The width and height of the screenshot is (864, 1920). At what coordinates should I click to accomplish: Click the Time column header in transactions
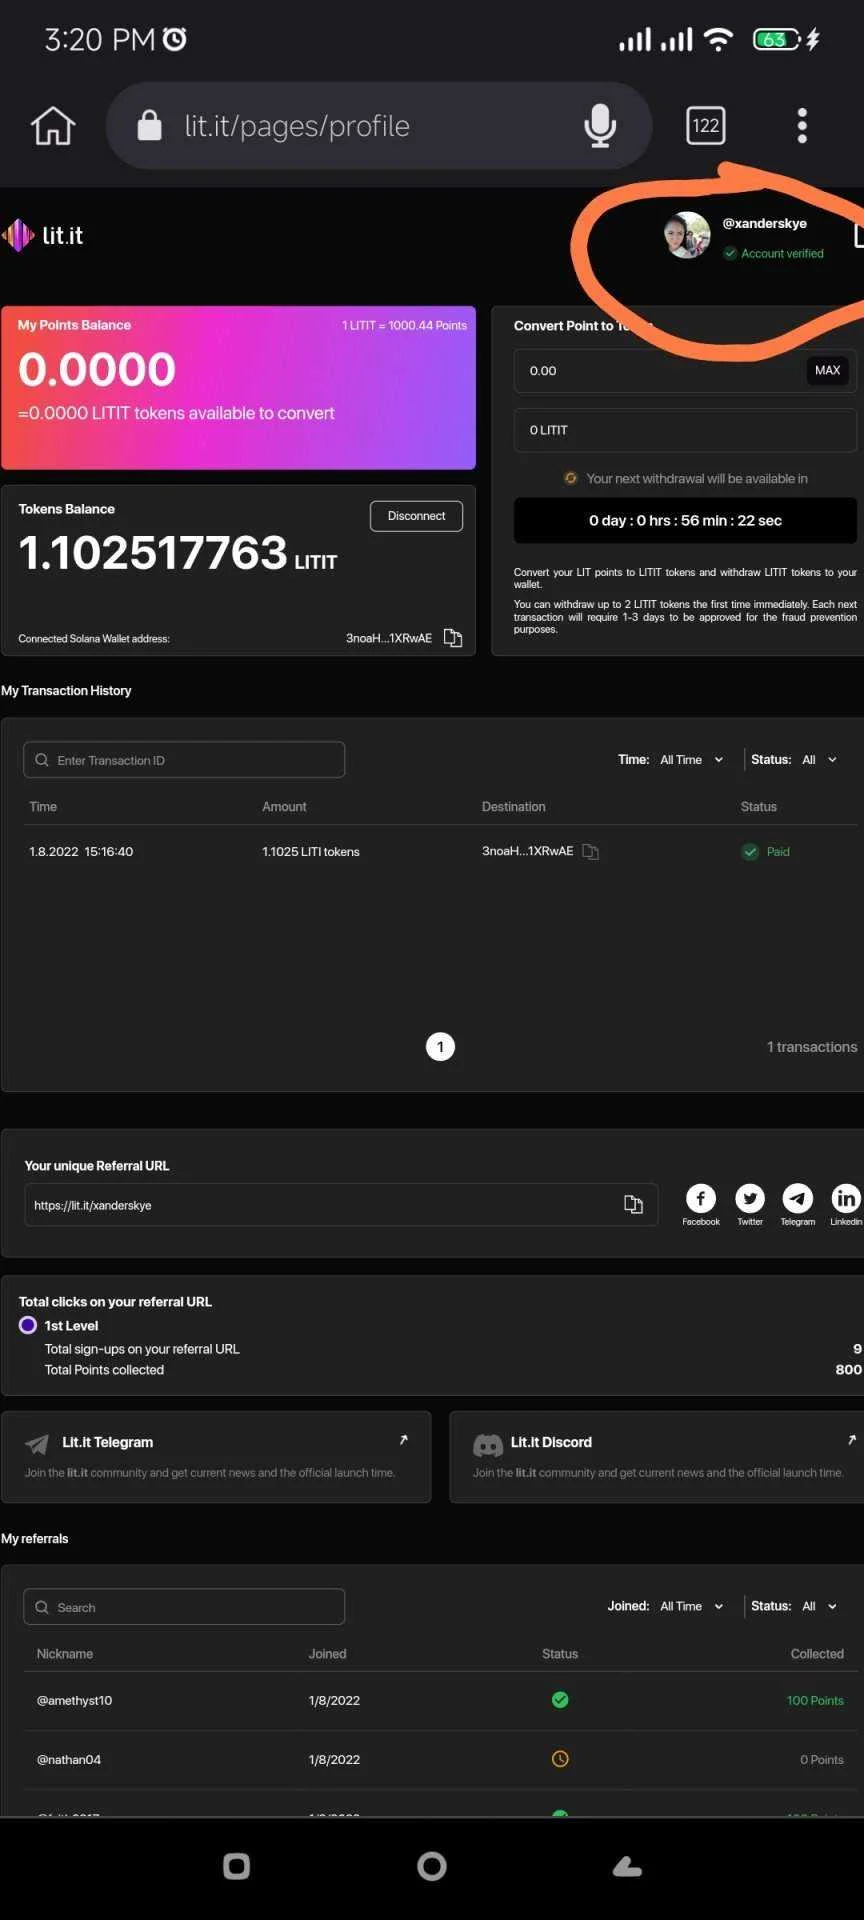(43, 807)
